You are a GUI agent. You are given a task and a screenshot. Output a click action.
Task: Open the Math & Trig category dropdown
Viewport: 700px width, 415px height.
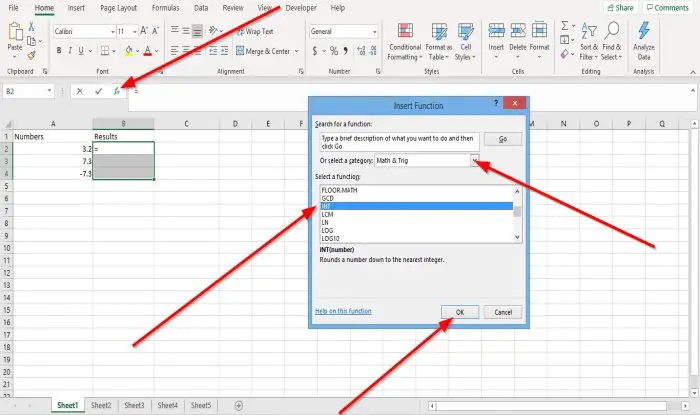coord(475,161)
